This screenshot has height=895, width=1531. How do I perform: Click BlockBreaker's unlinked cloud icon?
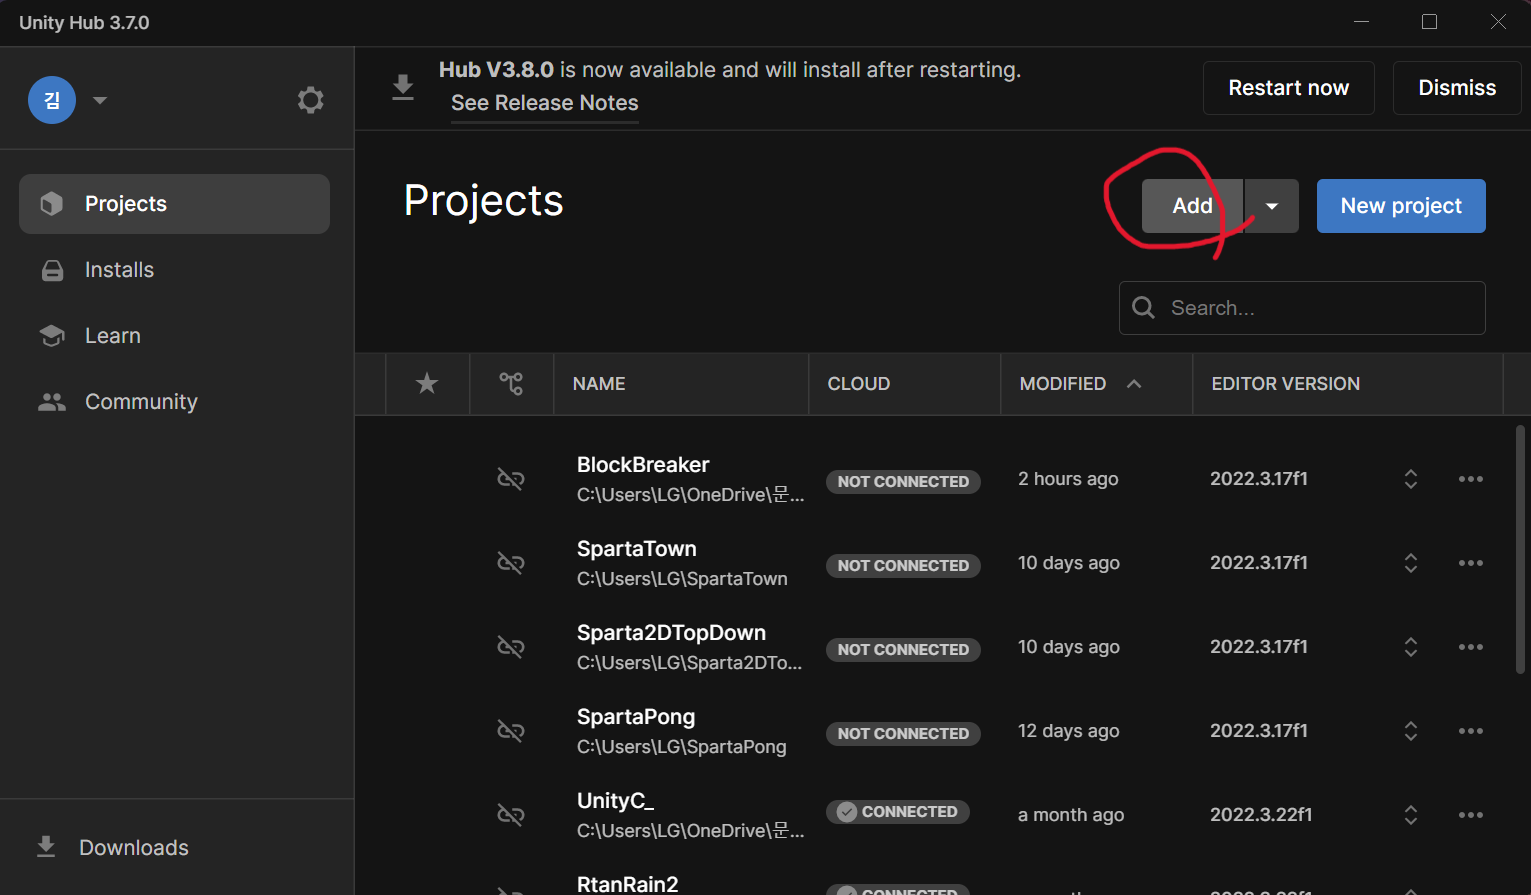click(511, 479)
